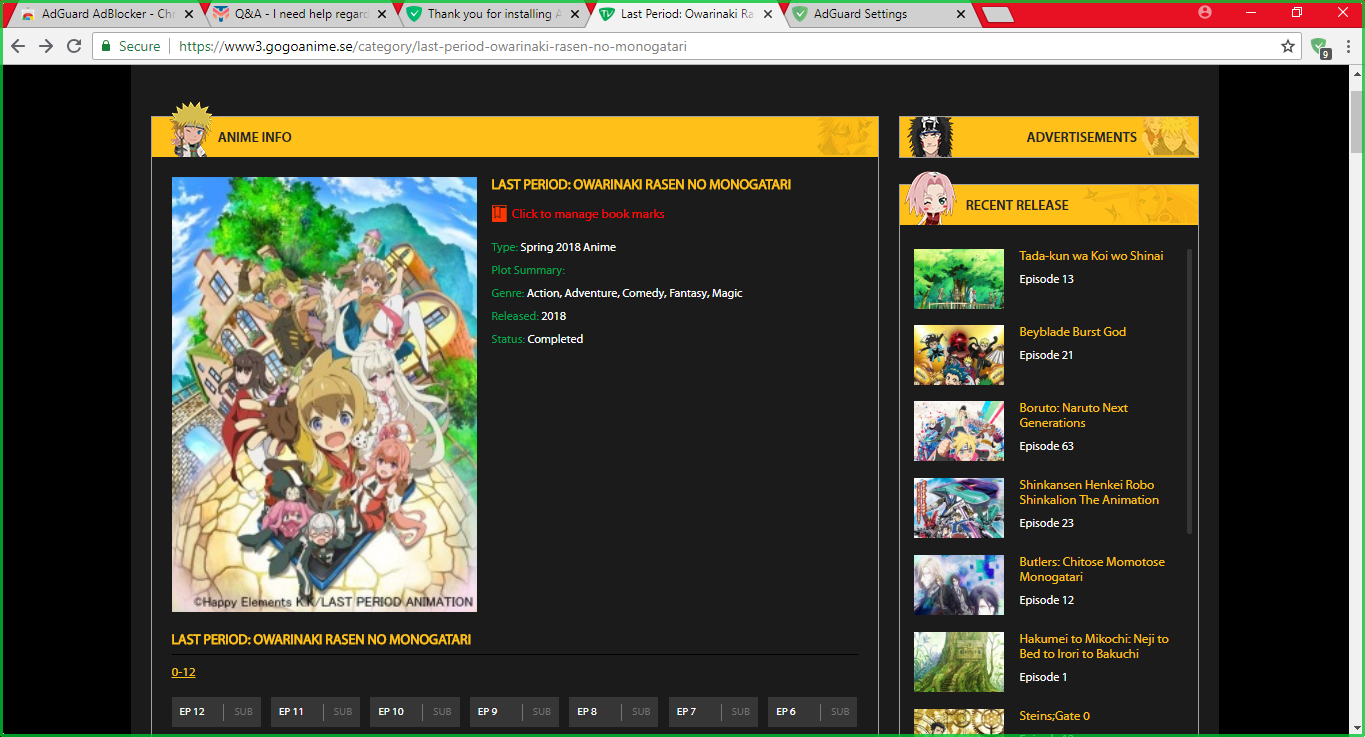Screen dimensions: 1365x737
Task: Open Steins;Gate 0 link
Action: [1054, 716]
